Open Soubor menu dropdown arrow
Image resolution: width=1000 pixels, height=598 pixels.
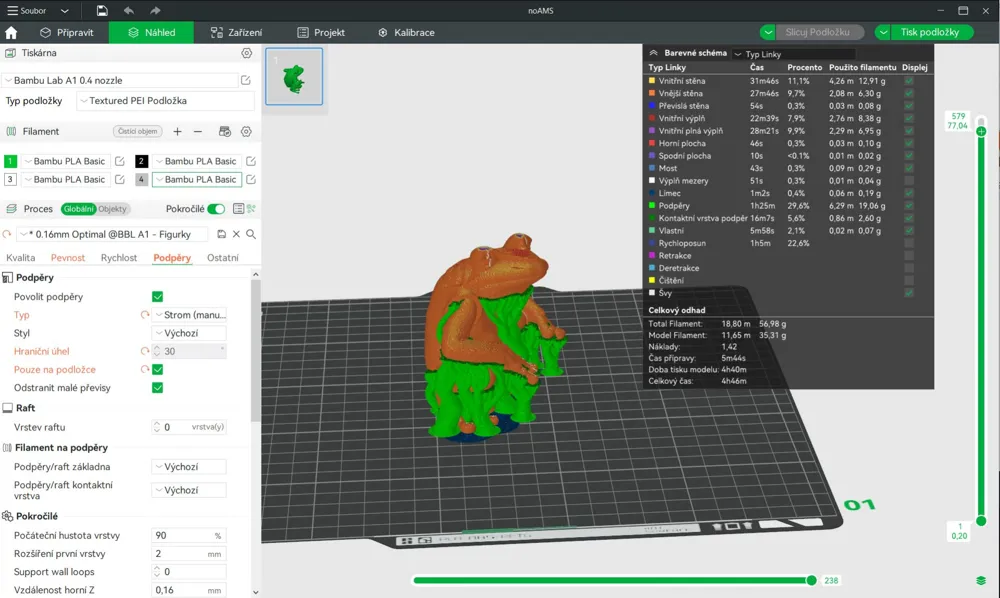coord(64,11)
